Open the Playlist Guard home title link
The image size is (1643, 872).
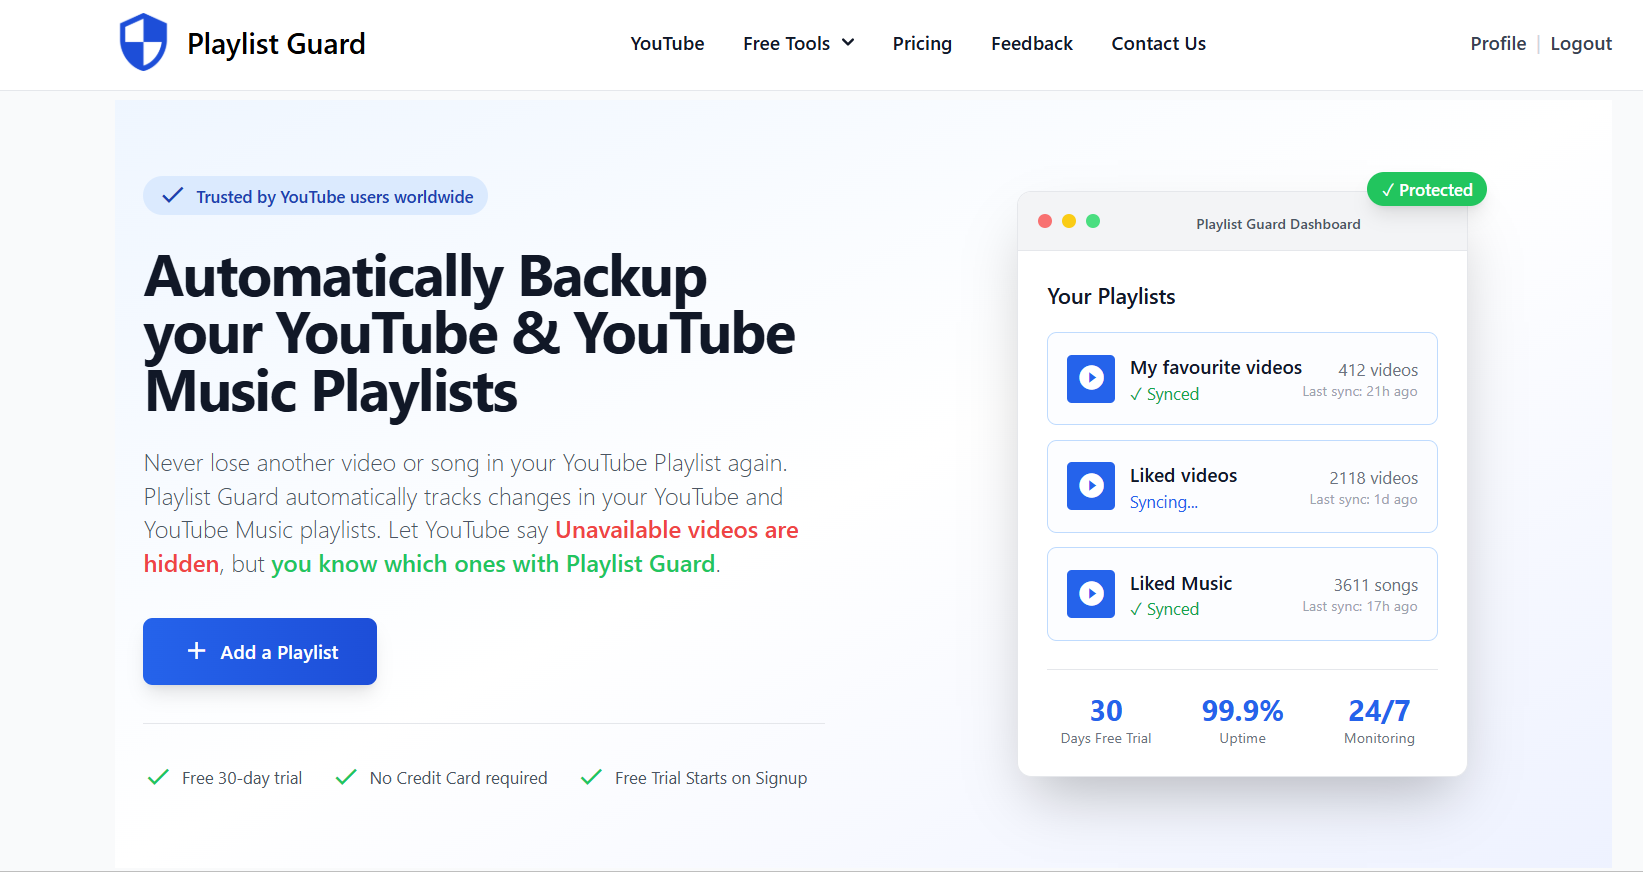pos(276,44)
